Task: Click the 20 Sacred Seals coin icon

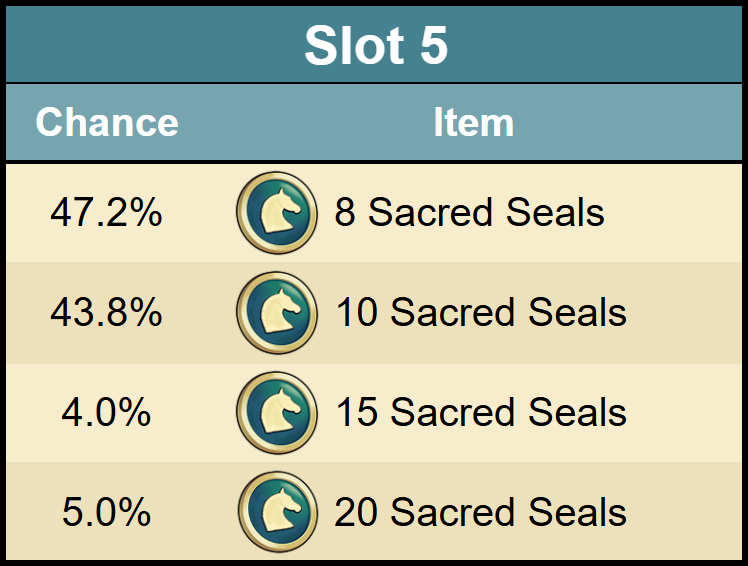Action: point(278,512)
